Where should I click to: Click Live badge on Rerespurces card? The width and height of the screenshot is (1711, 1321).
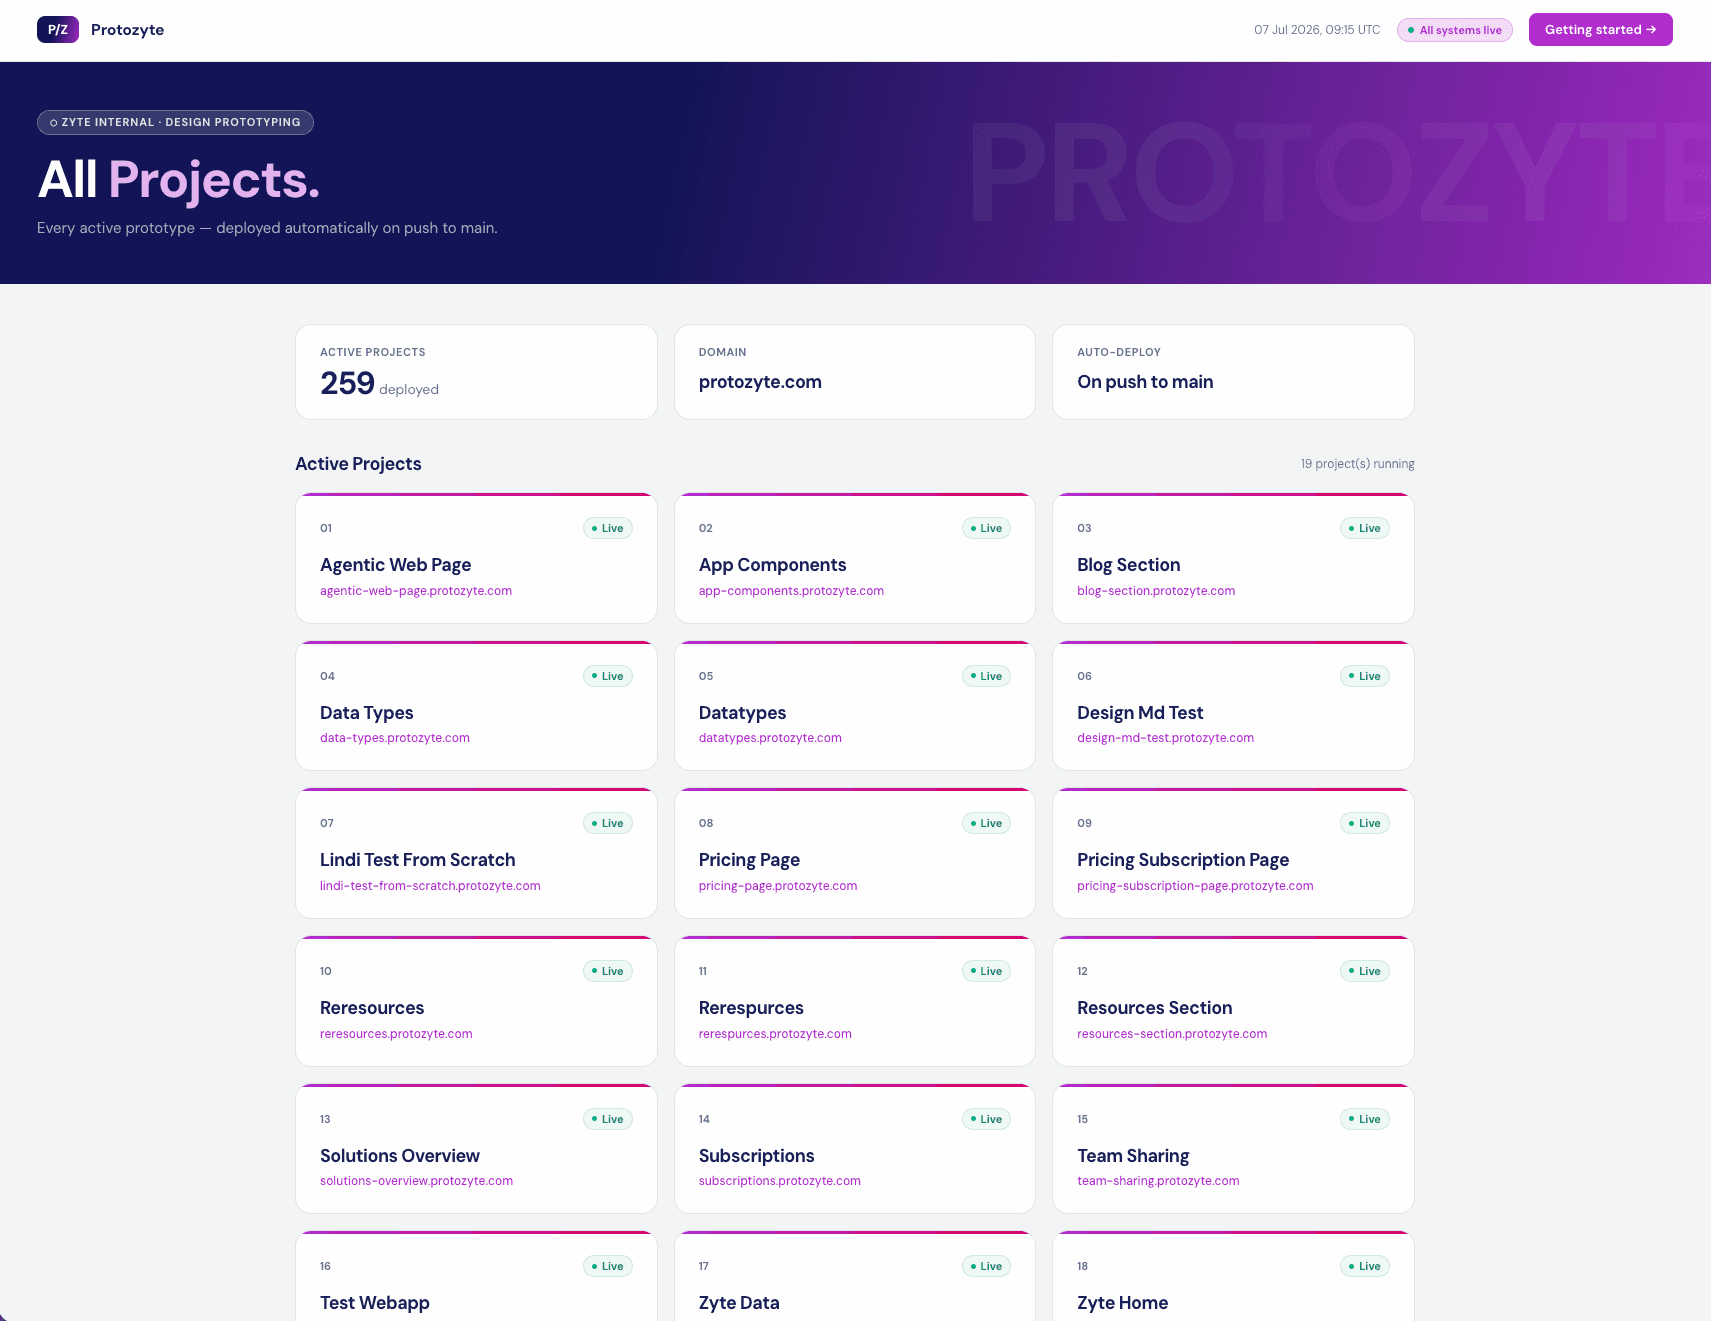pos(986,971)
